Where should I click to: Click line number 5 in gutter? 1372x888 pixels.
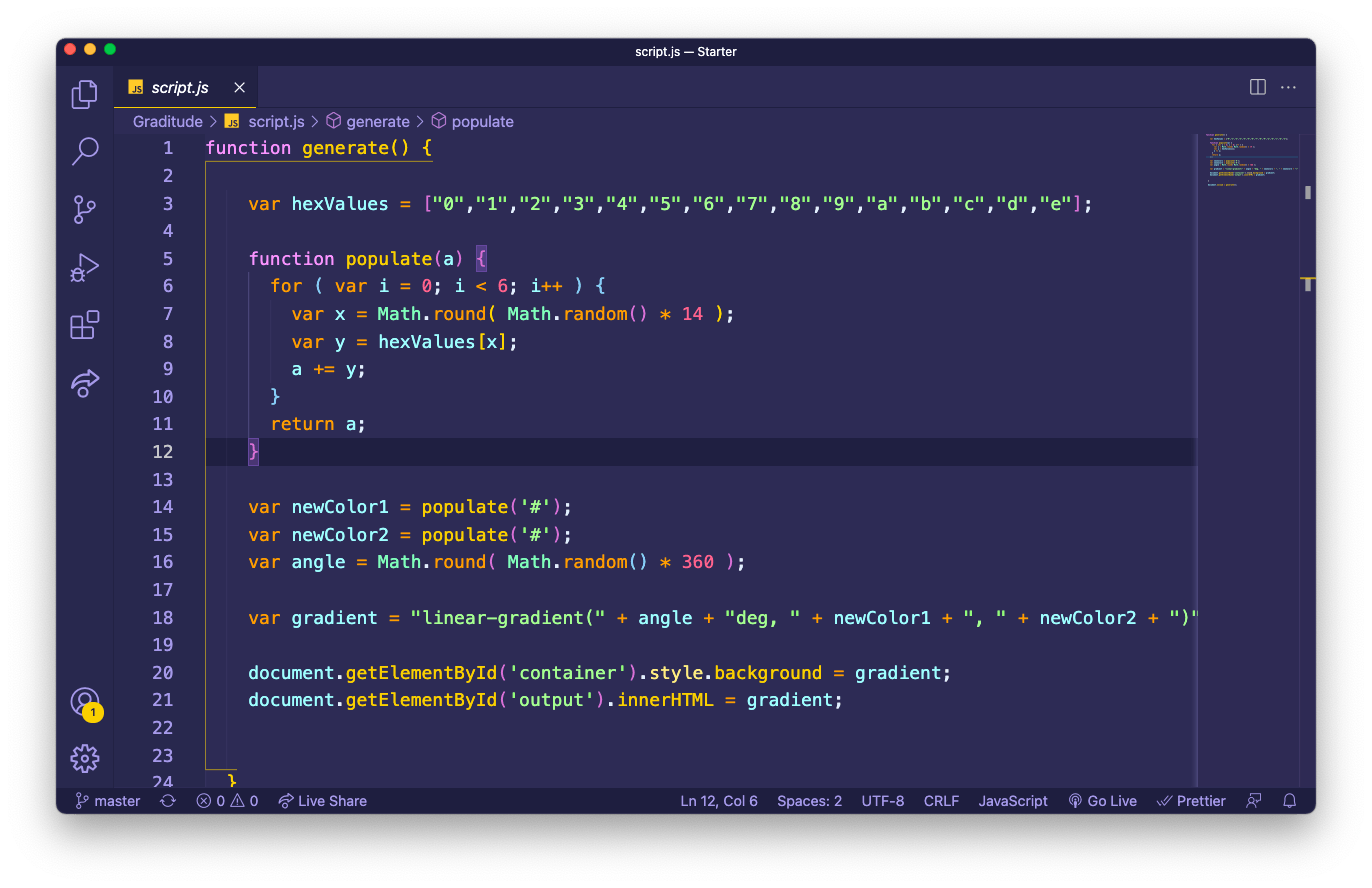point(168,259)
